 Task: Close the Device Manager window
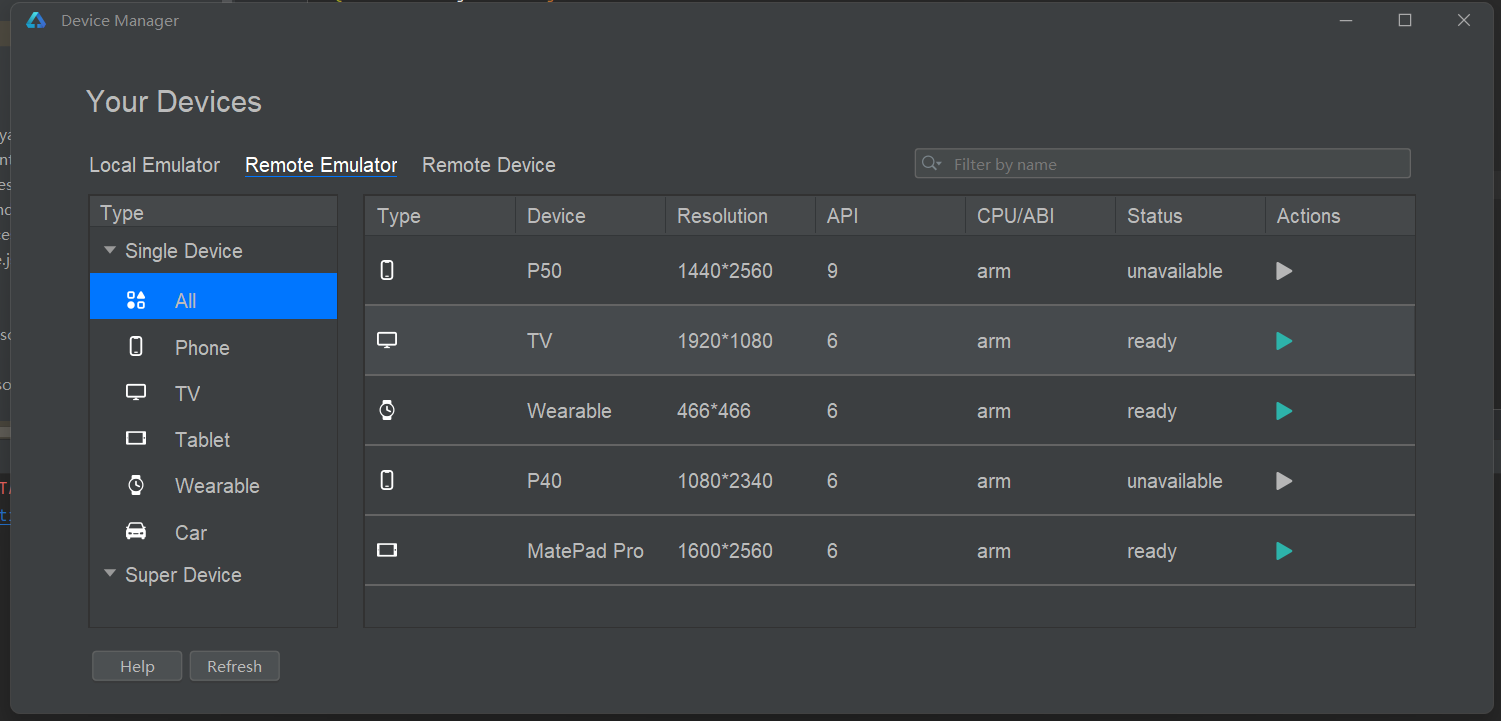[x=1464, y=20]
